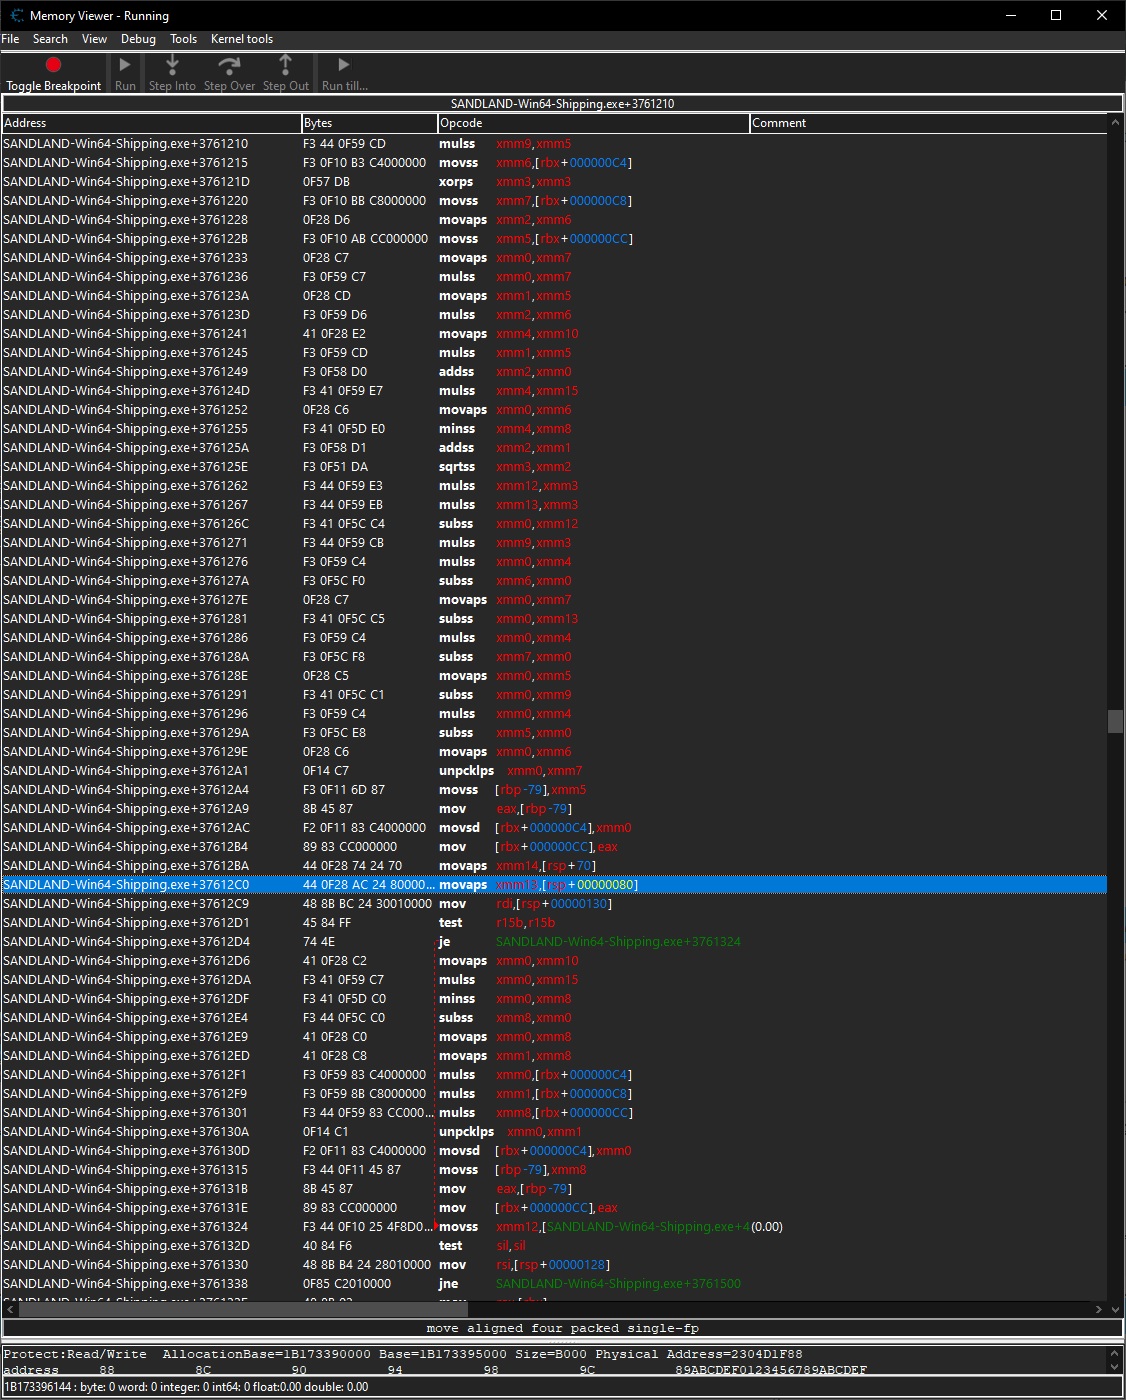Click the Address column header
Image resolution: width=1126 pixels, height=1400 pixels.
point(150,123)
